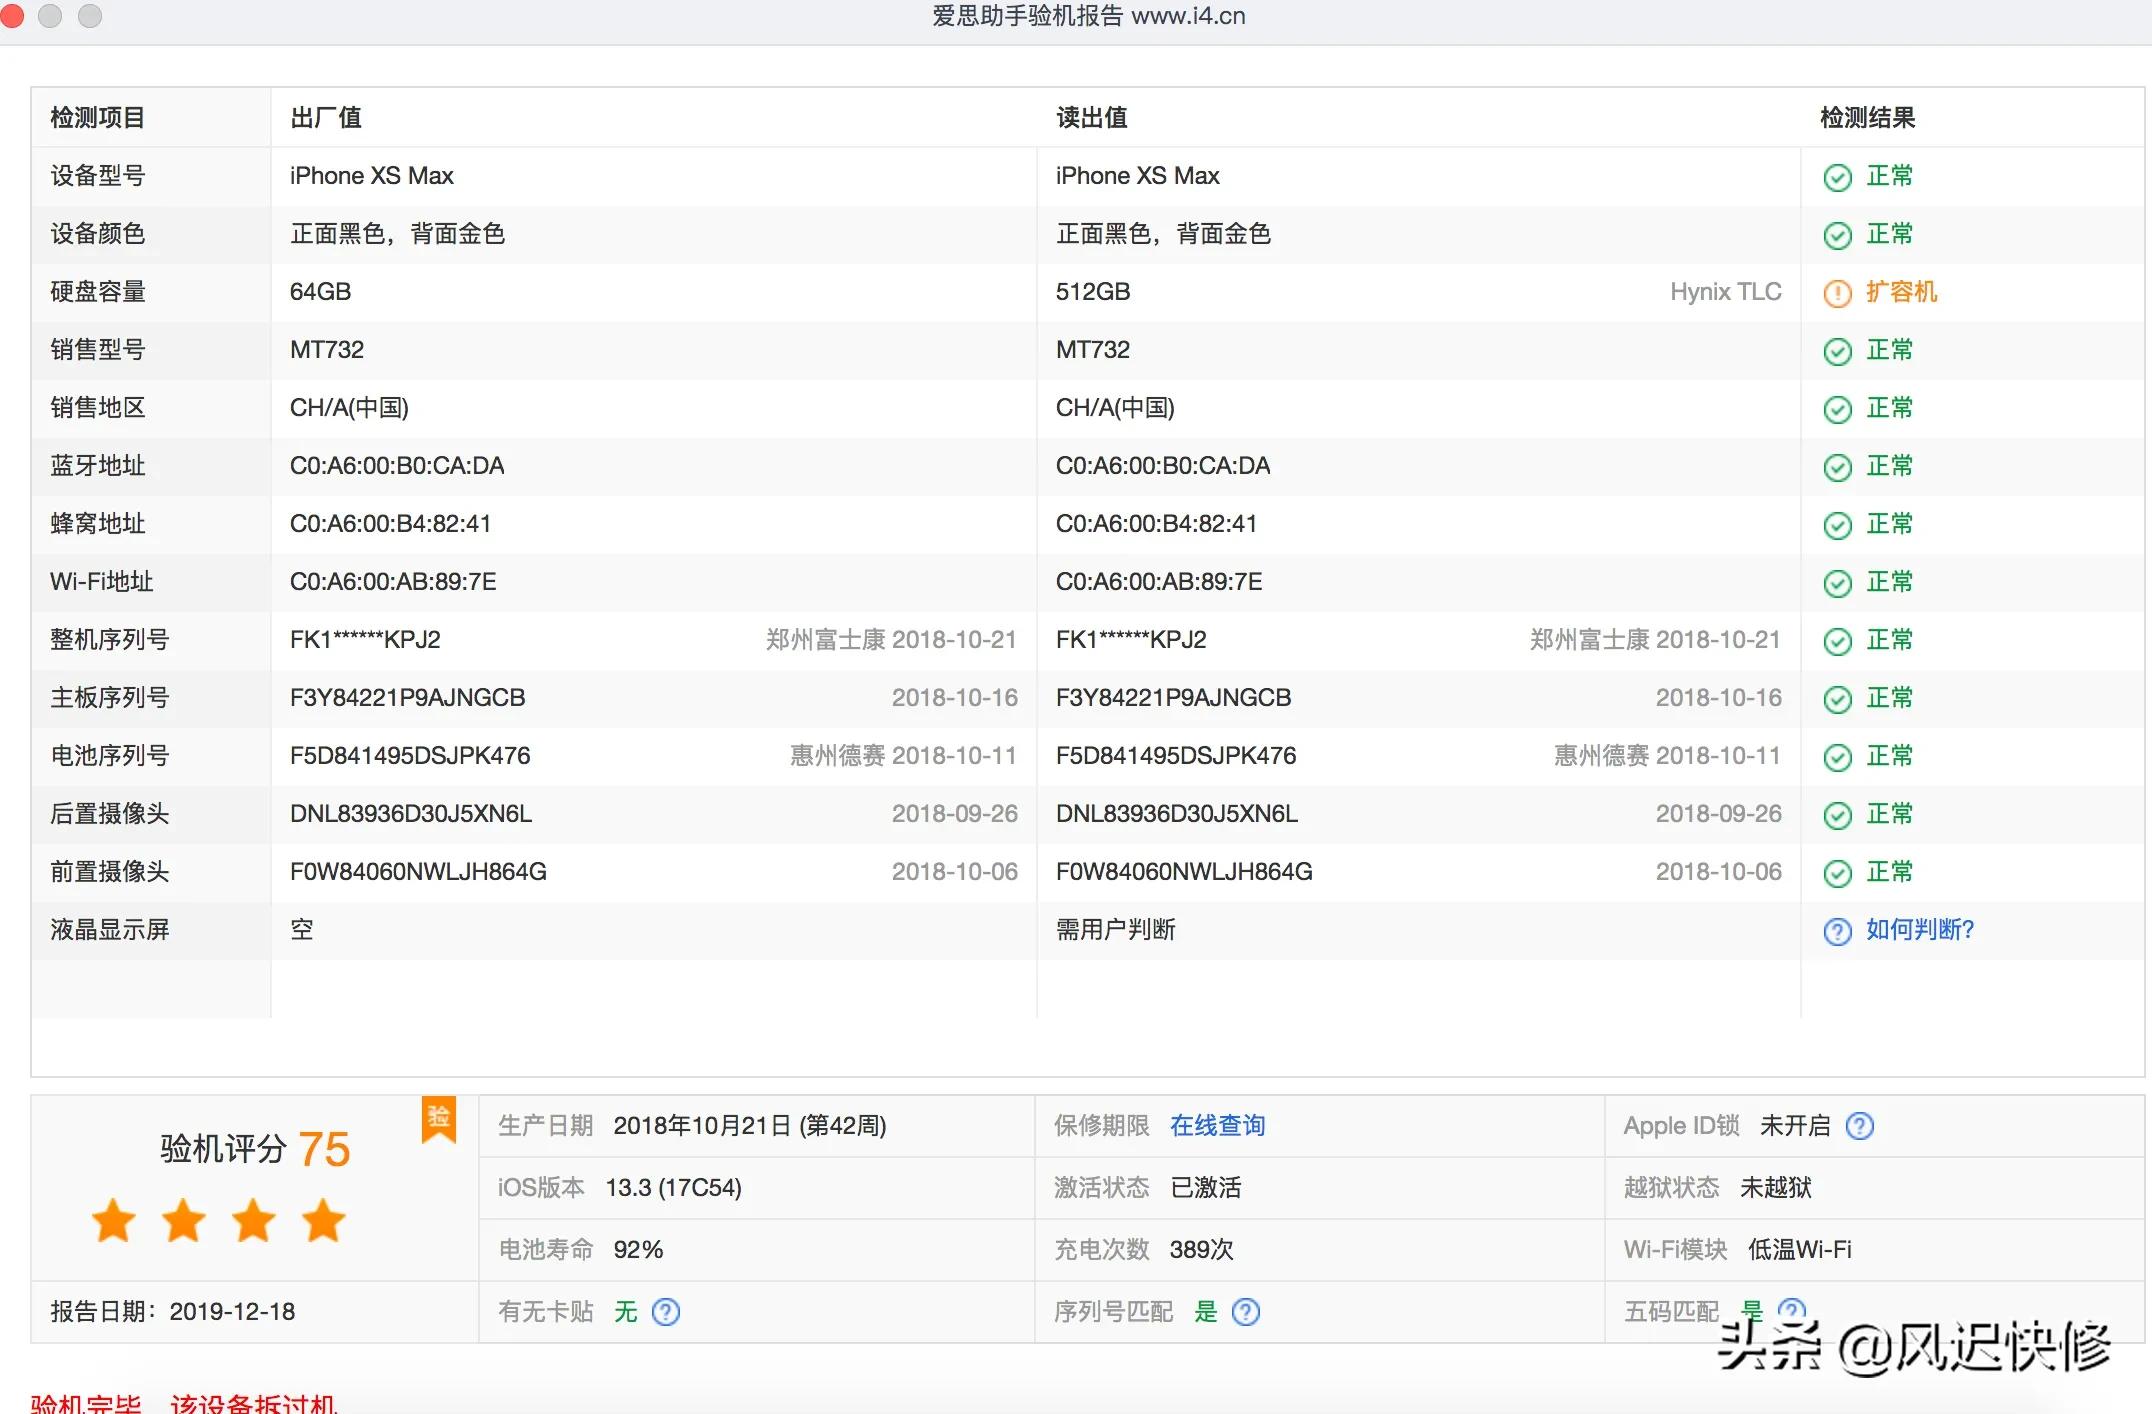Click the 扩容机 result label
Image resolution: width=2152 pixels, height=1414 pixels.
coord(1901,292)
